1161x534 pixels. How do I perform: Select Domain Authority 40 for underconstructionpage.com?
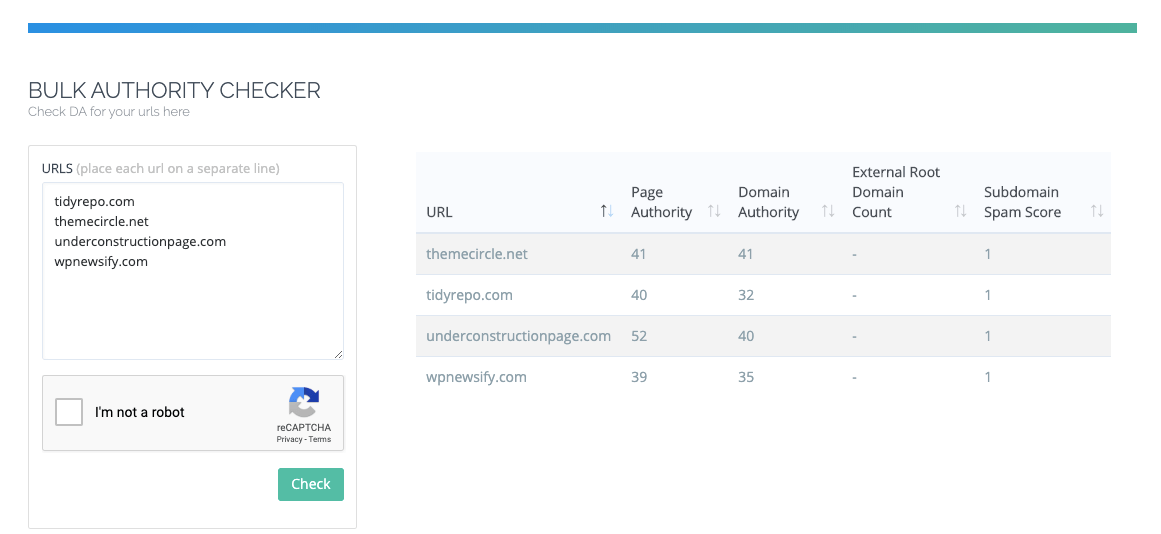[x=746, y=336]
